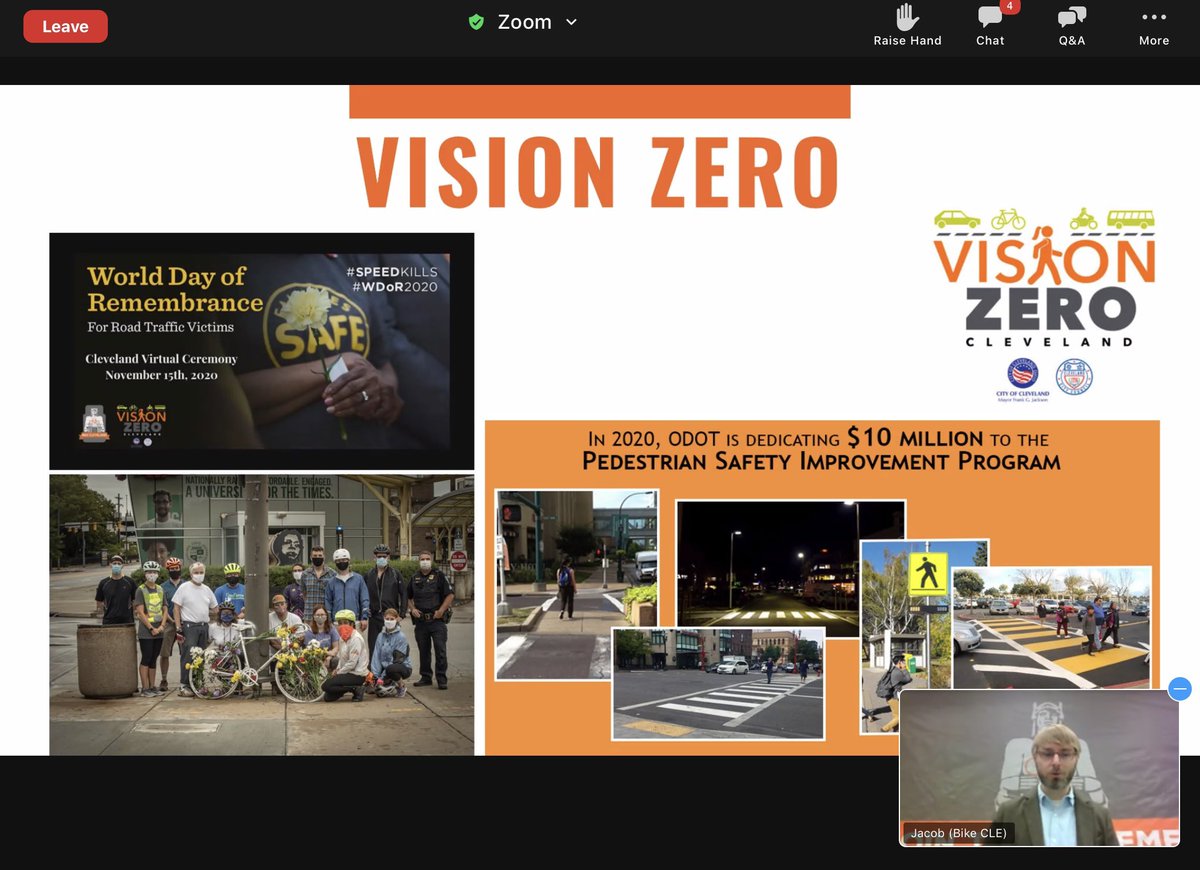
Task: Click the Jacob (Bike CLE) name label
Action: 959,832
